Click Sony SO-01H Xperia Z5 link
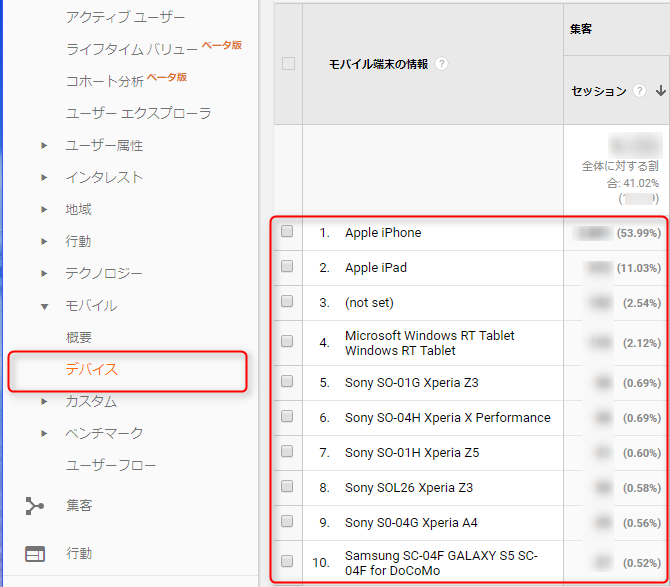 (x=412, y=452)
